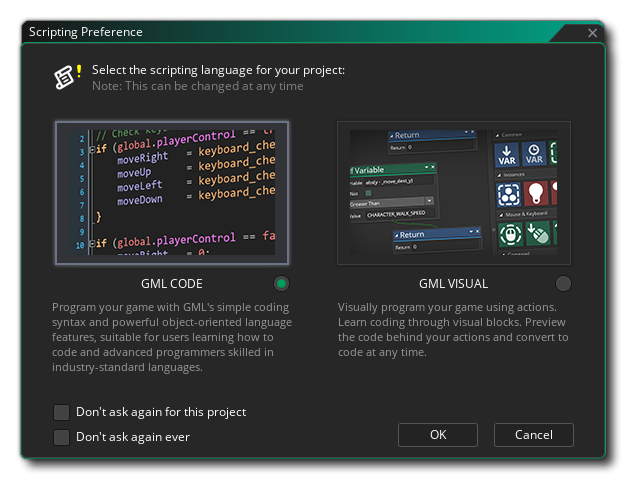The height and width of the screenshot is (485, 627).
Task: Enable Don't ask again ever checkbox
Action: tap(61, 437)
